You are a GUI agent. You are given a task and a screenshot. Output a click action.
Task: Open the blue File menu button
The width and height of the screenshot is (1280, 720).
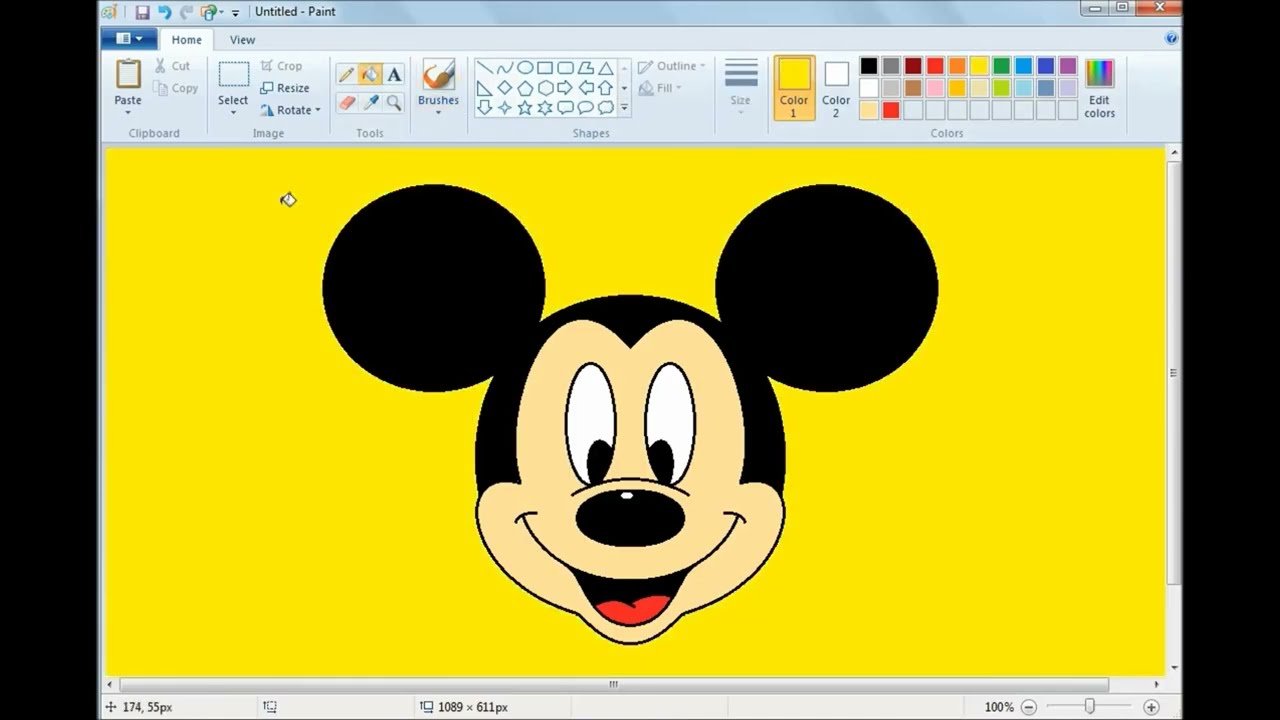tap(129, 39)
